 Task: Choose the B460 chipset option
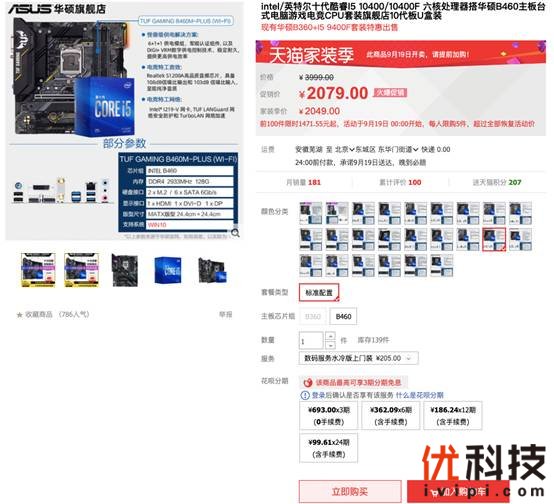tap(343, 316)
